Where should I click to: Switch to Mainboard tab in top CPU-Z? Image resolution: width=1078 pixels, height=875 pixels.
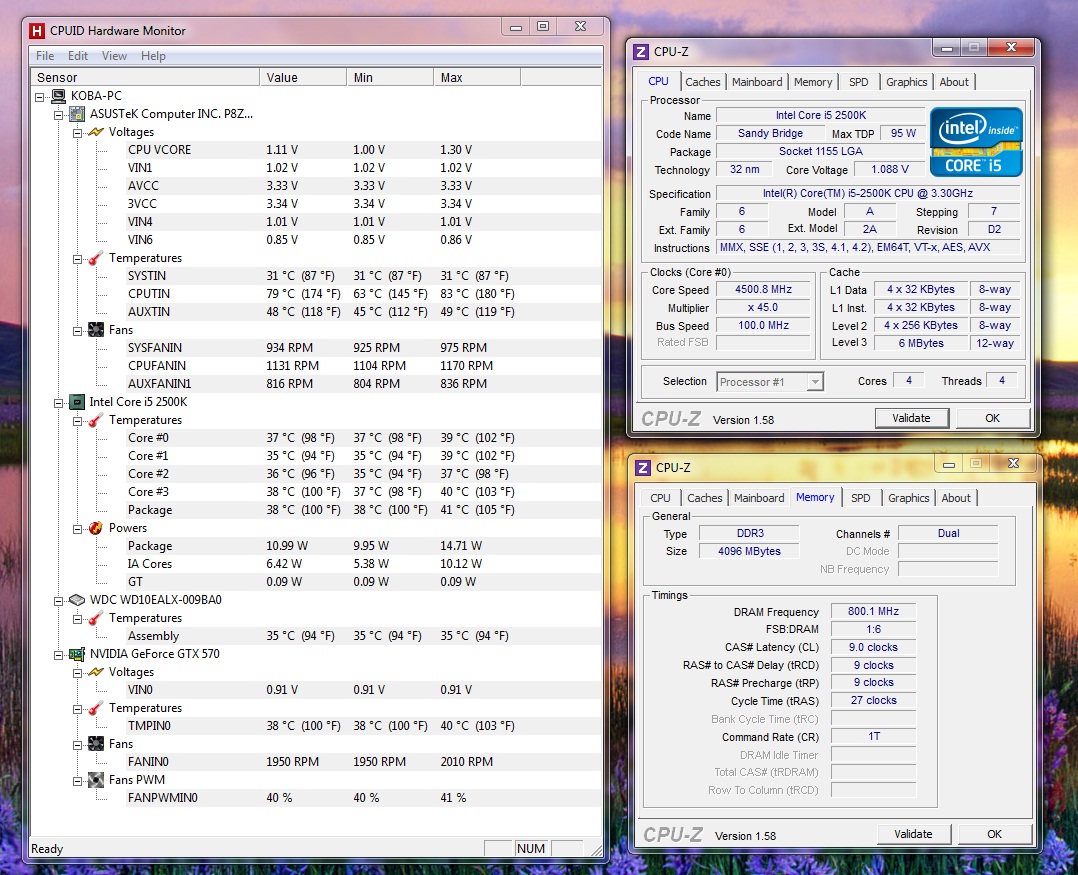pyautogui.click(x=757, y=82)
